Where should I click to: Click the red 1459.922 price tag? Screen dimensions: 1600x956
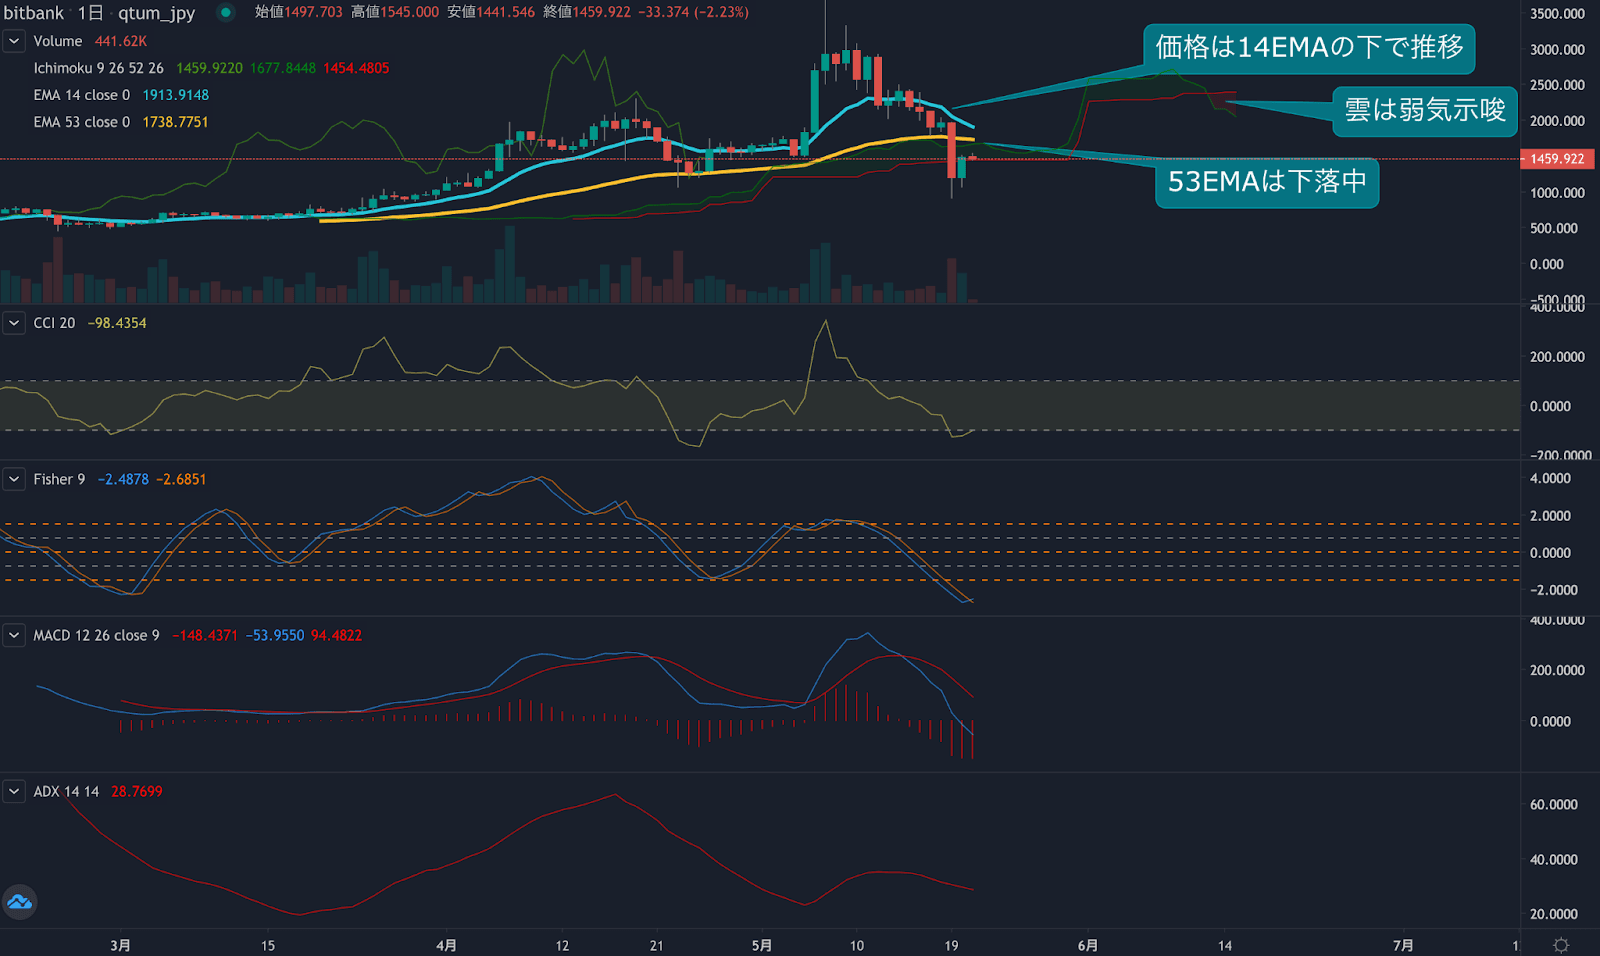pyautogui.click(x=1556, y=158)
